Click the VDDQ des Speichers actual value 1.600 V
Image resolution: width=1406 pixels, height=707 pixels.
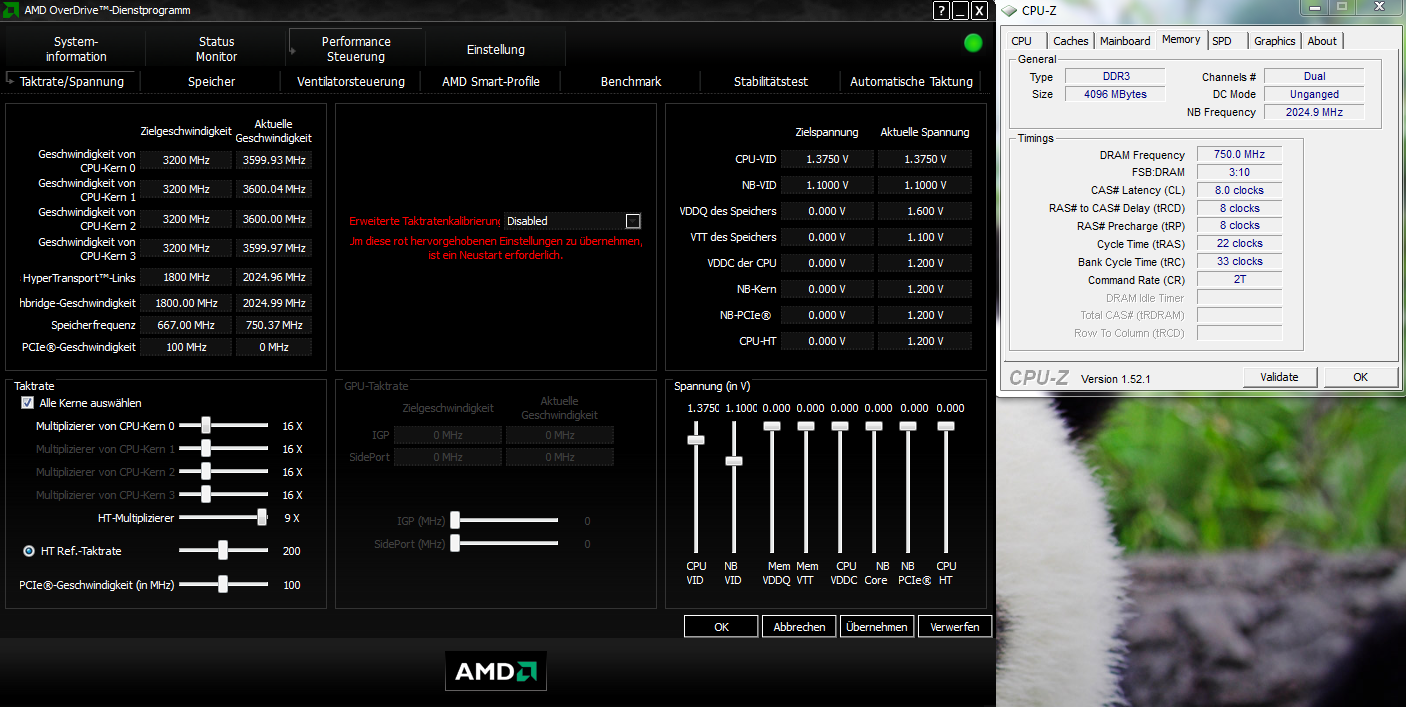[x=924, y=211]
